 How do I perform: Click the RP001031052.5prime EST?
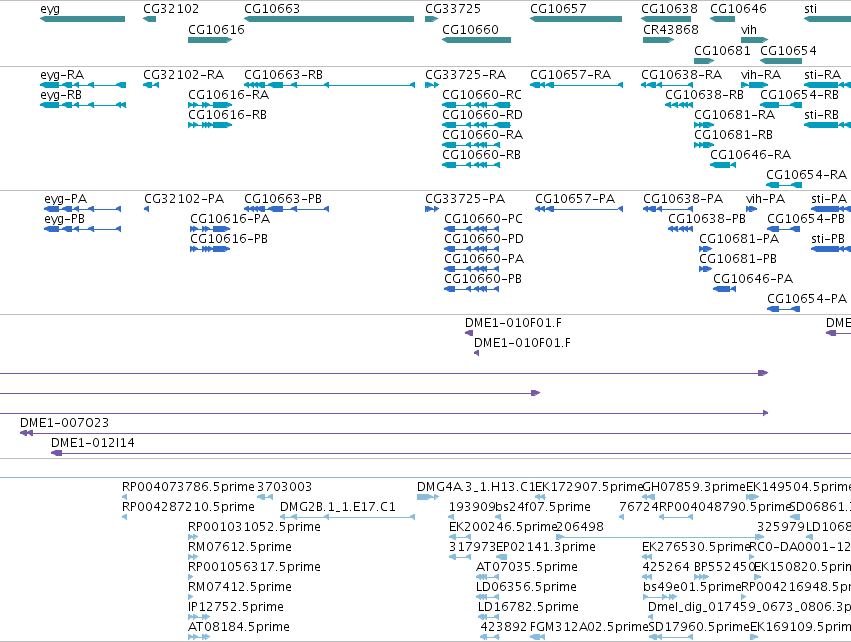[193, 537]
